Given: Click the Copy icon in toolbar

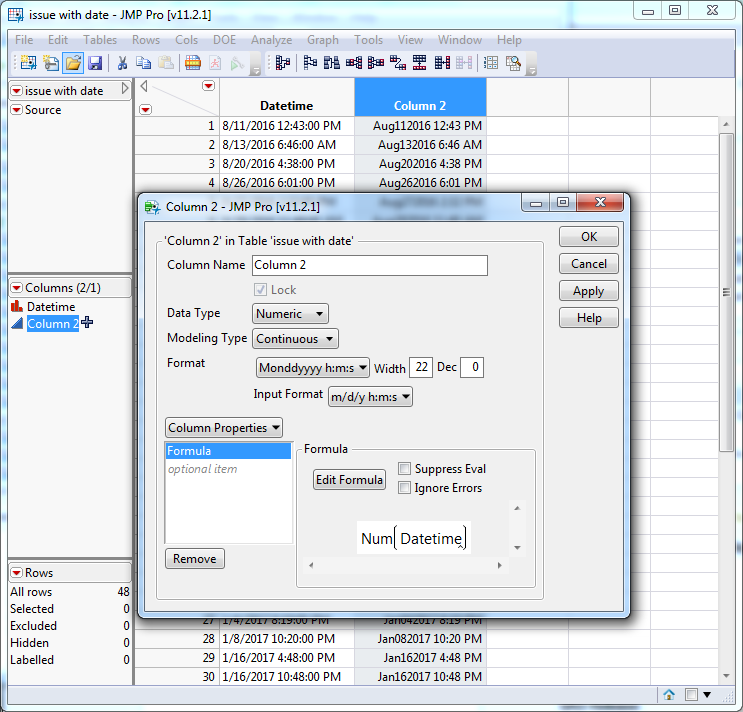Looking at the screenshot, I should [x=144, y=63].
